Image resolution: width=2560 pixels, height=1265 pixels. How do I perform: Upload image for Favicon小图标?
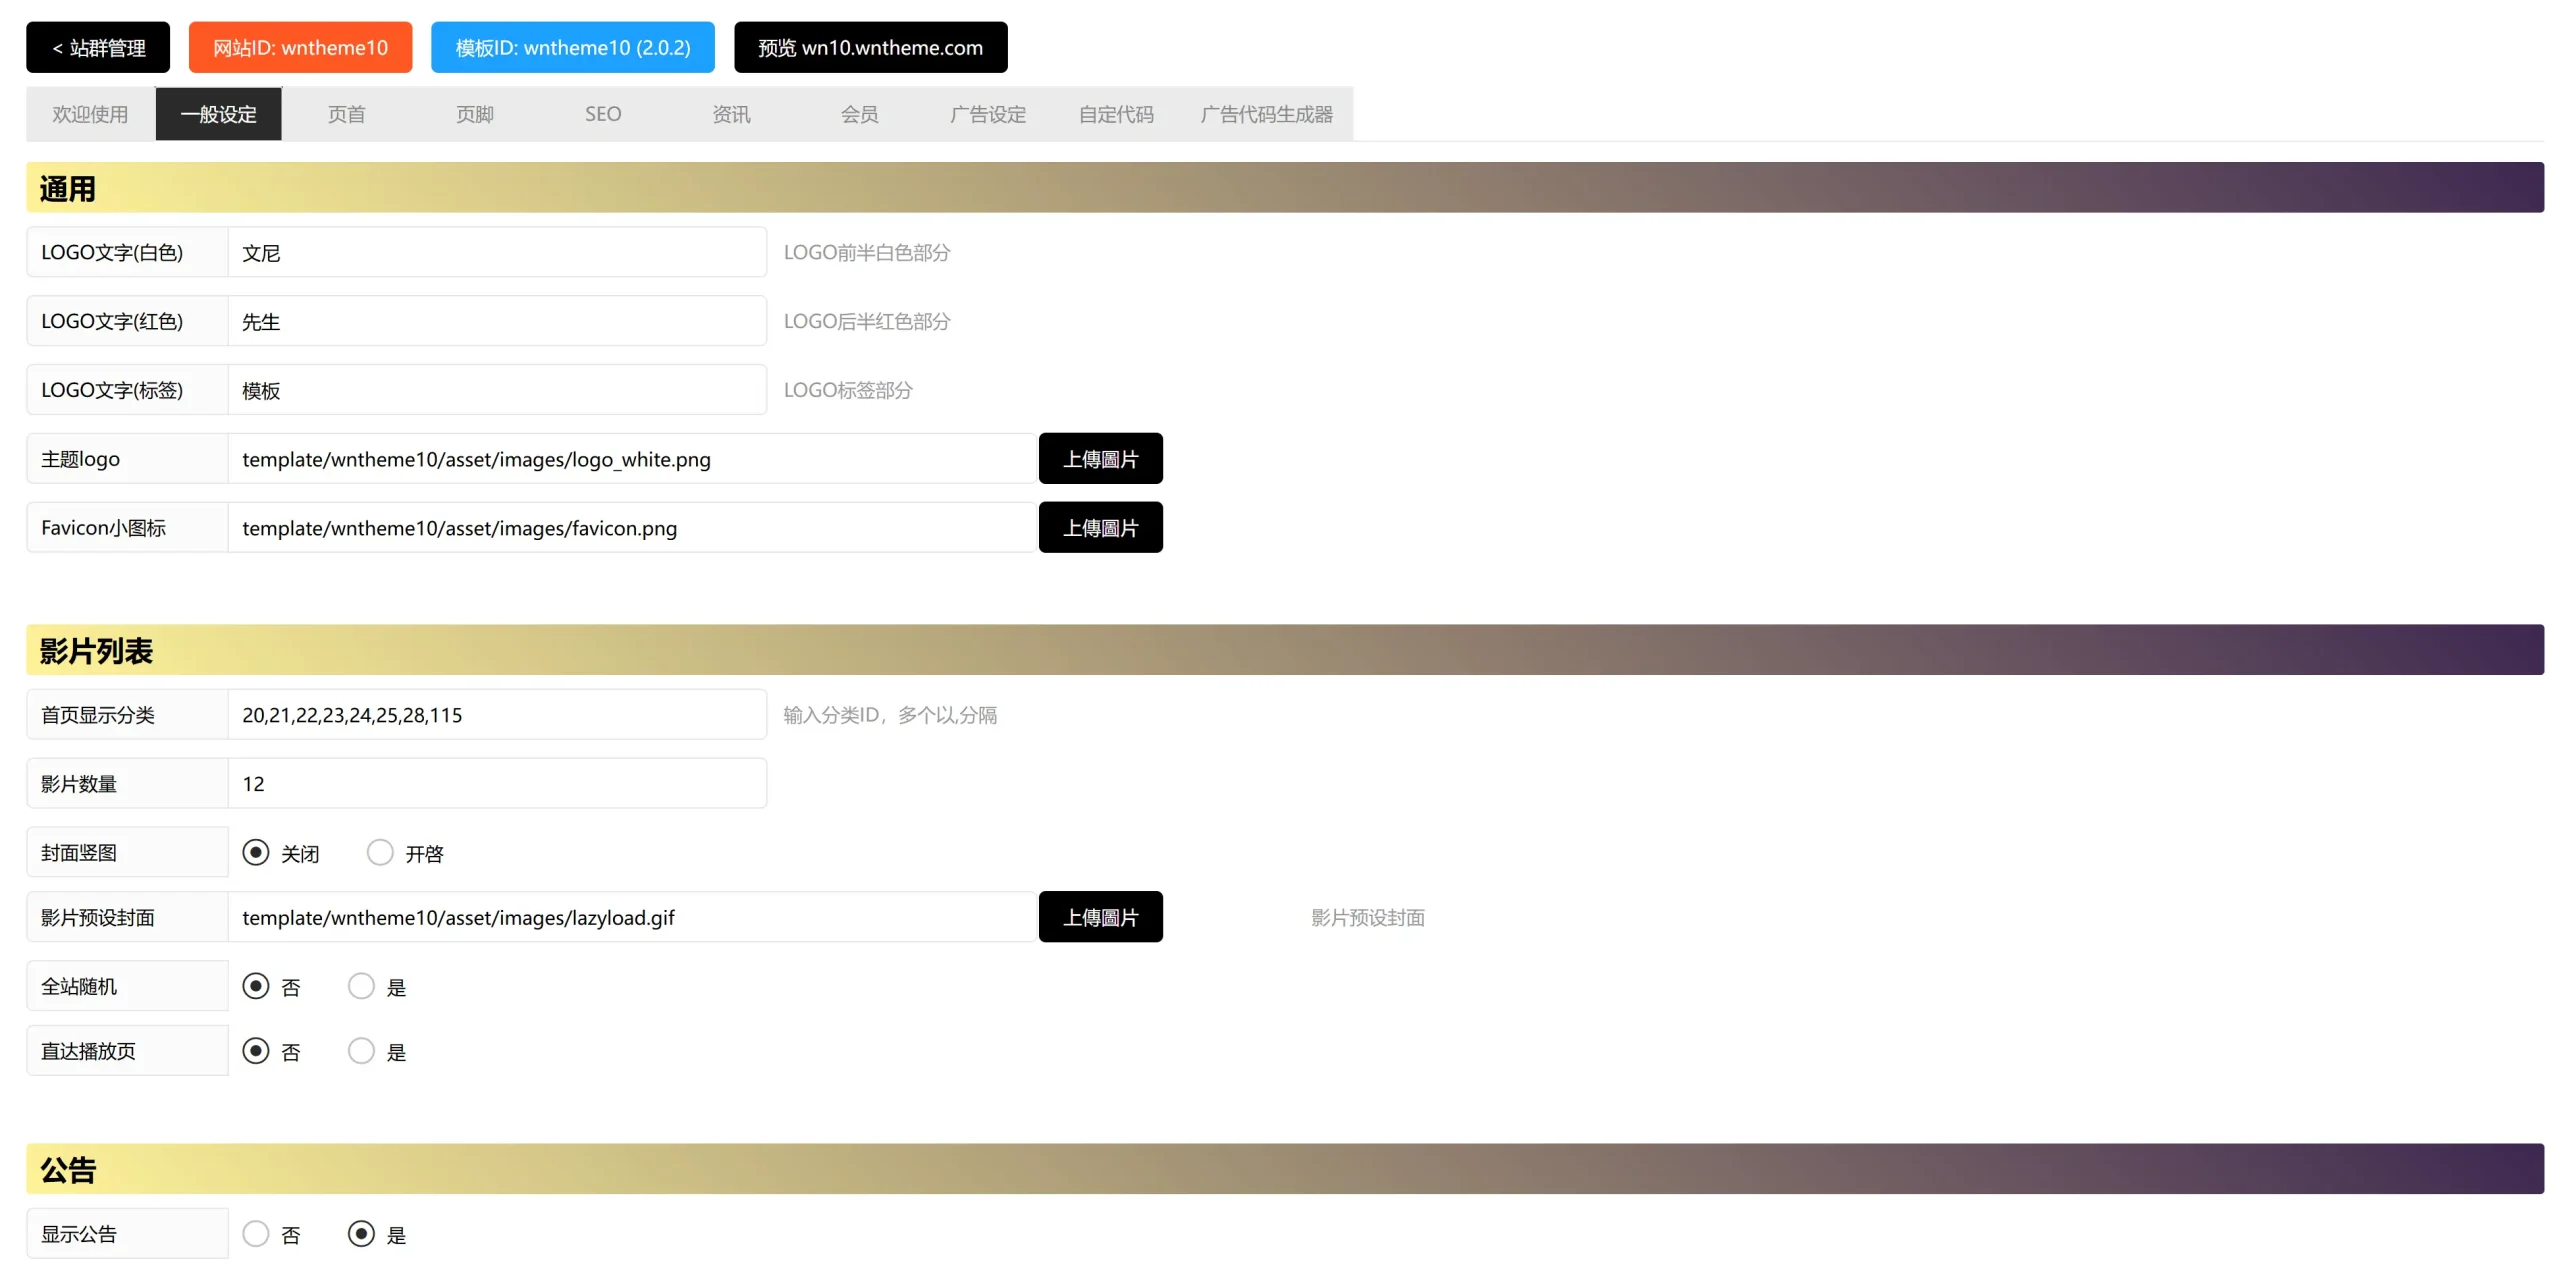pos(1099,528)
